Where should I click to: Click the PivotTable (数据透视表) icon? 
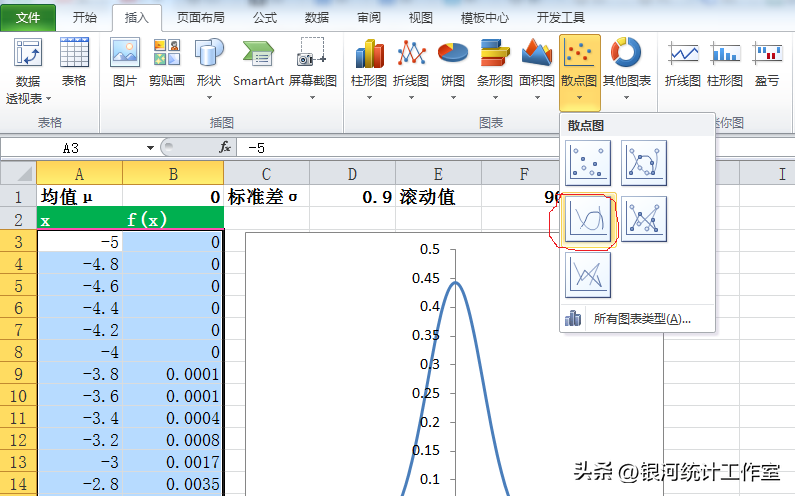click(x=27, y=70)
